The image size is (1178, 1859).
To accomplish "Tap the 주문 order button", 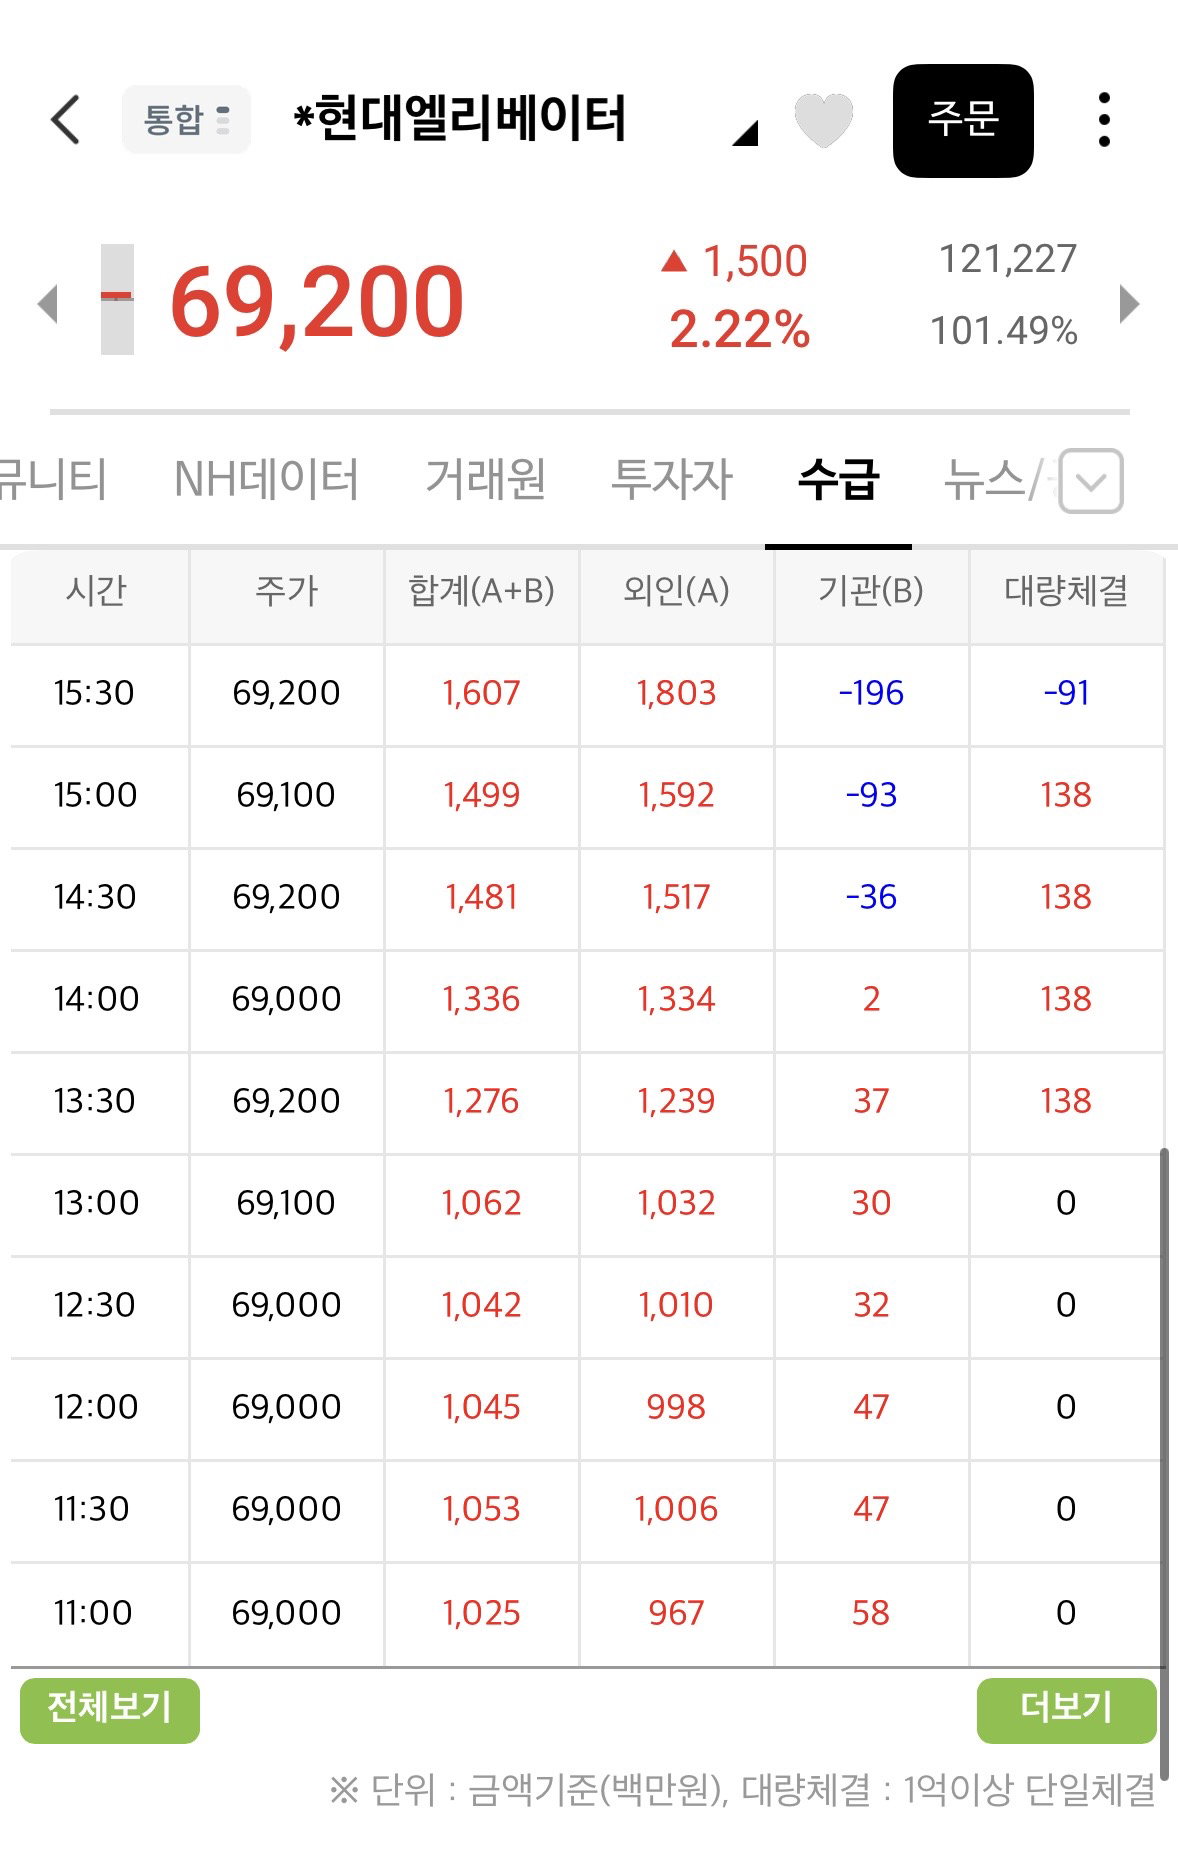I will coord(963,120).
